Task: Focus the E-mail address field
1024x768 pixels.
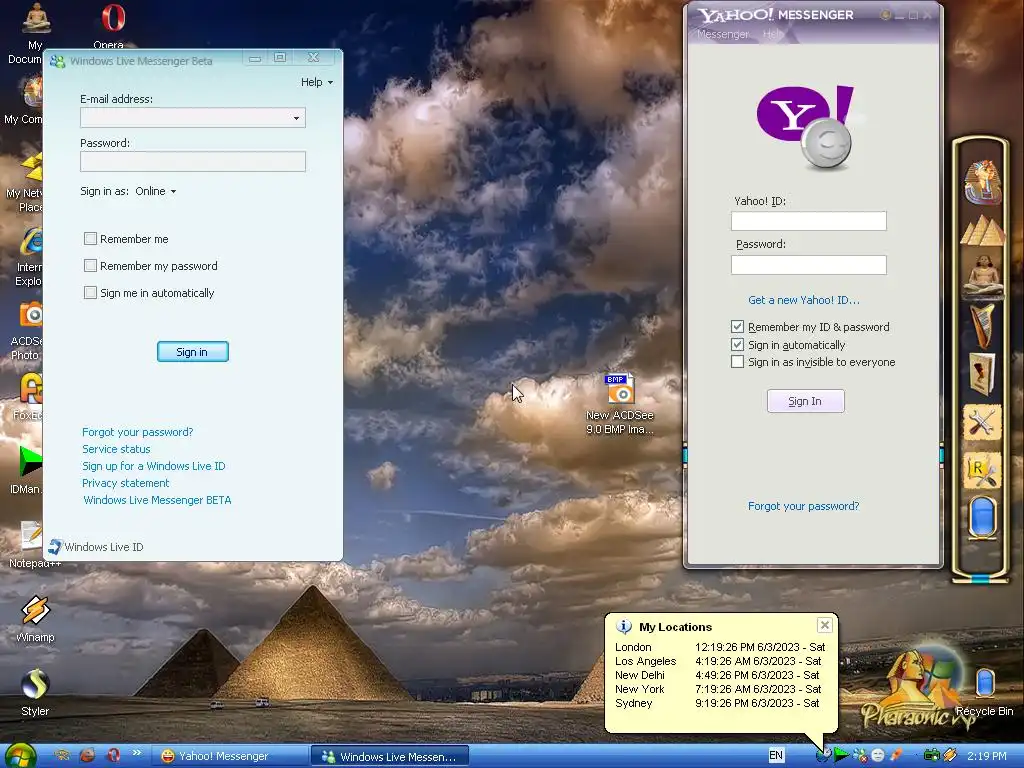Action: click(x=193, y=118)
